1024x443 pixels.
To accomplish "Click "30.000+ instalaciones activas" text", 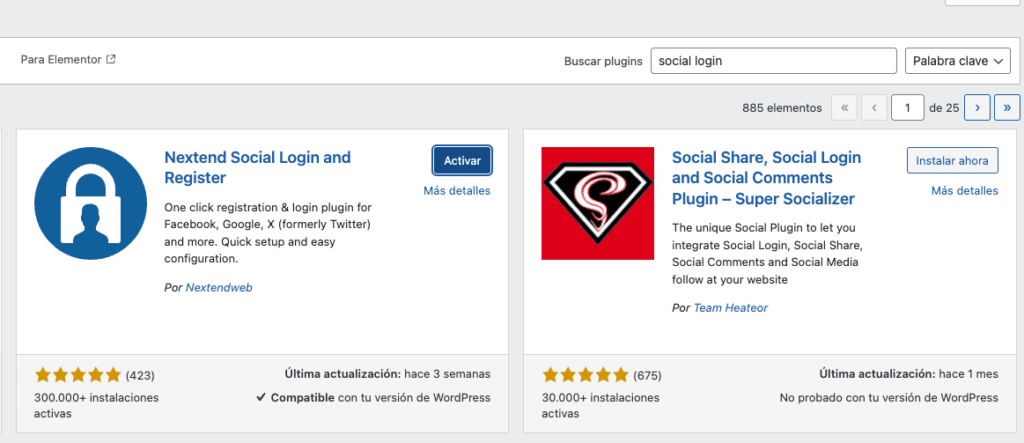I will [x=601, y=405].
